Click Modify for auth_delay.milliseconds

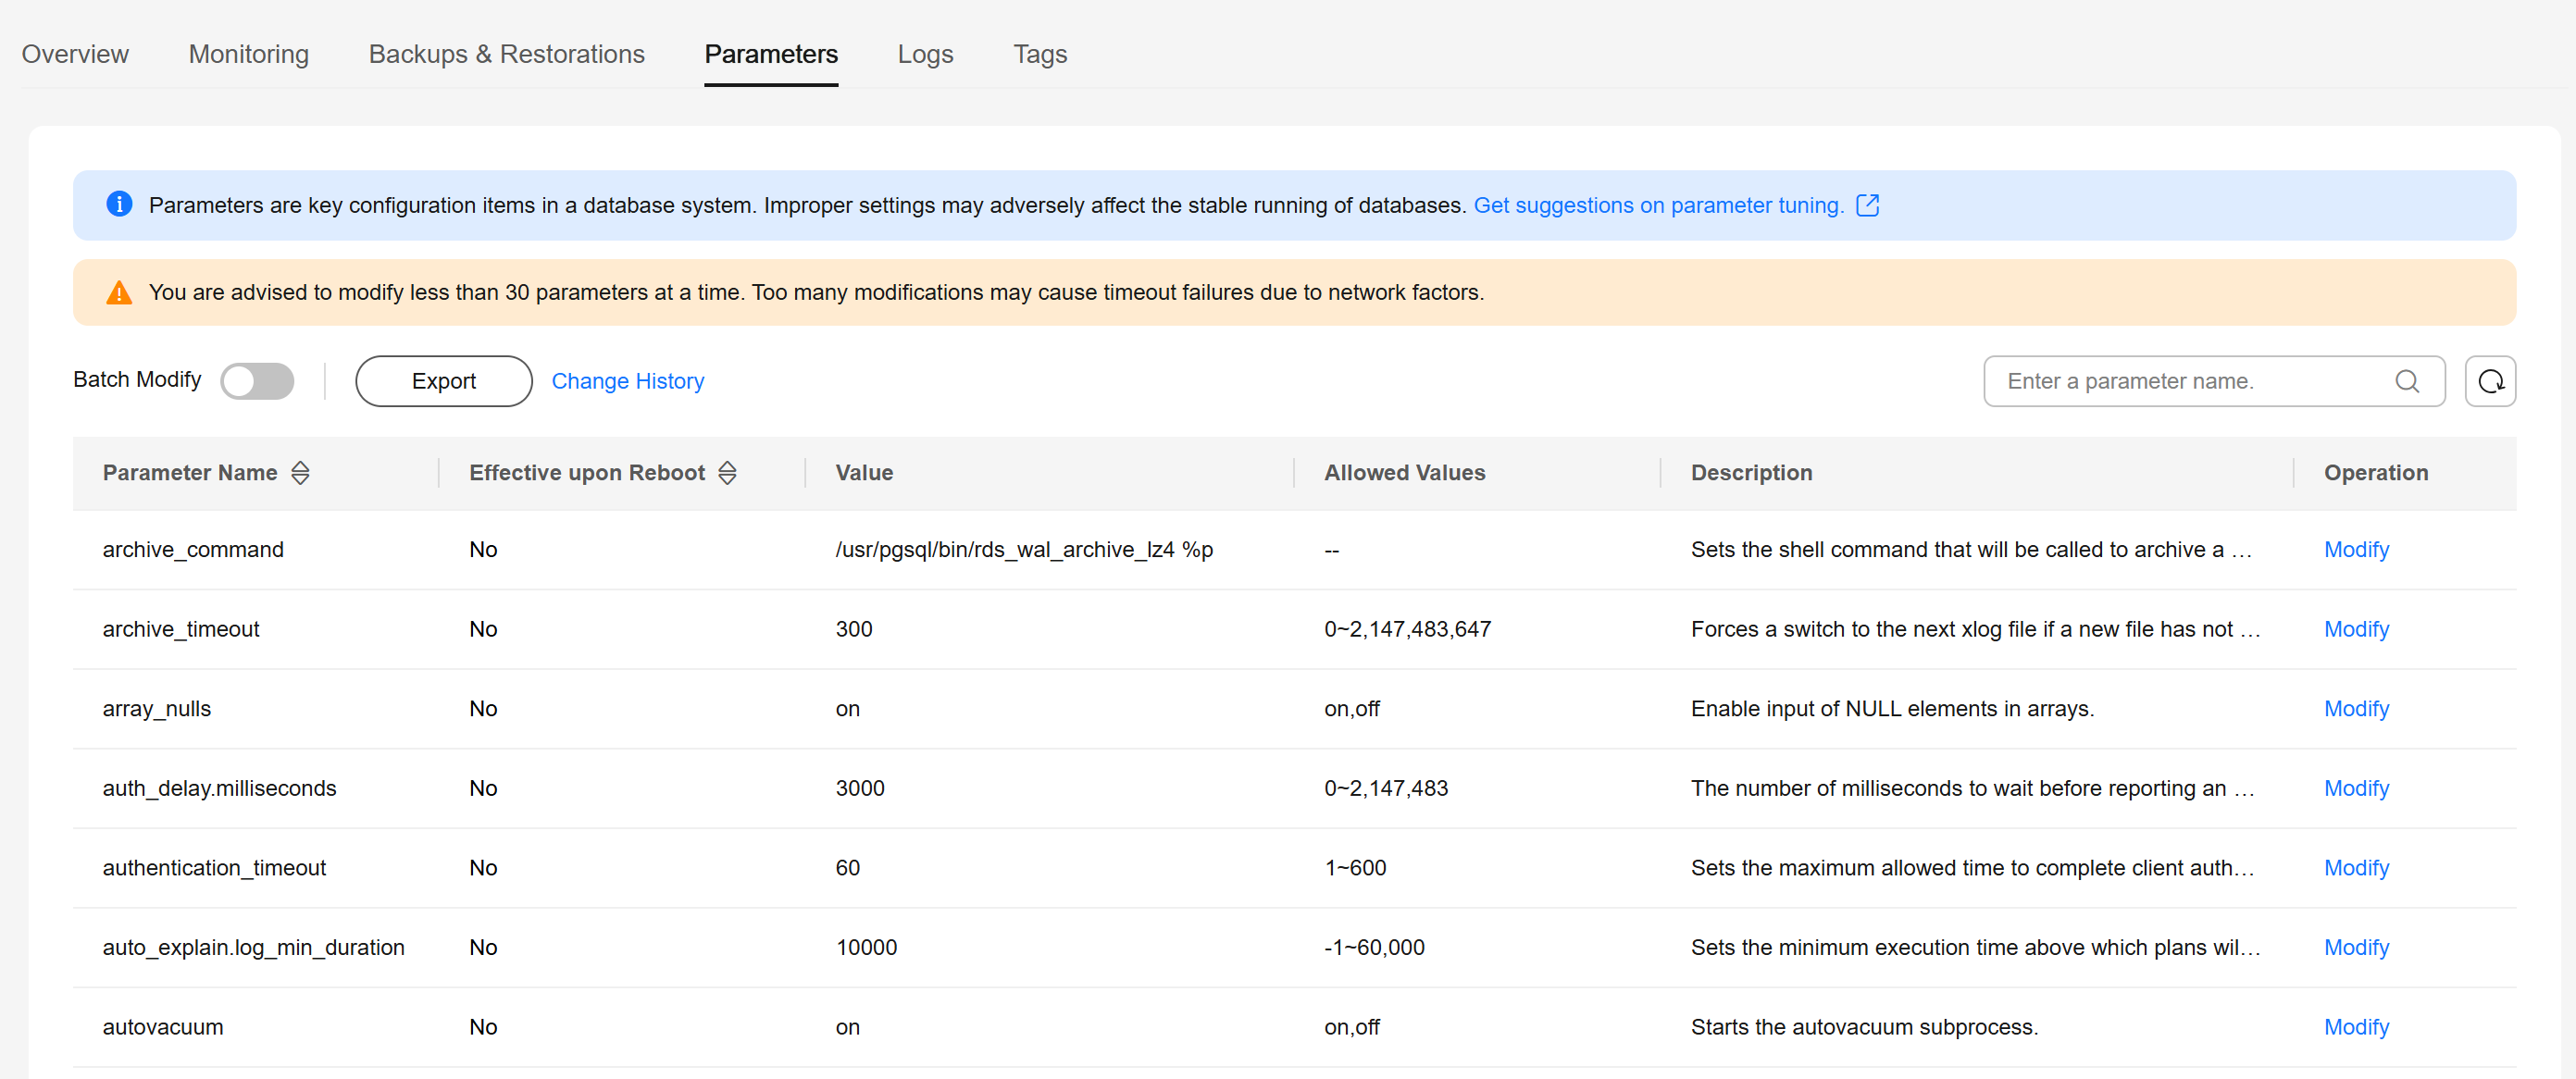2355,788
